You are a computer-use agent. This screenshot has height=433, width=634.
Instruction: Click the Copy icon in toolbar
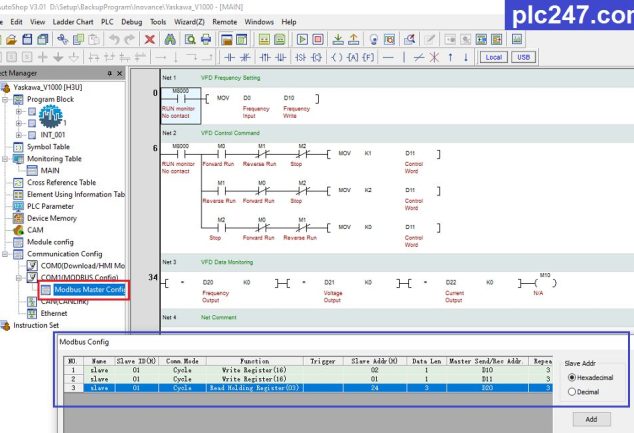point(78,39)
